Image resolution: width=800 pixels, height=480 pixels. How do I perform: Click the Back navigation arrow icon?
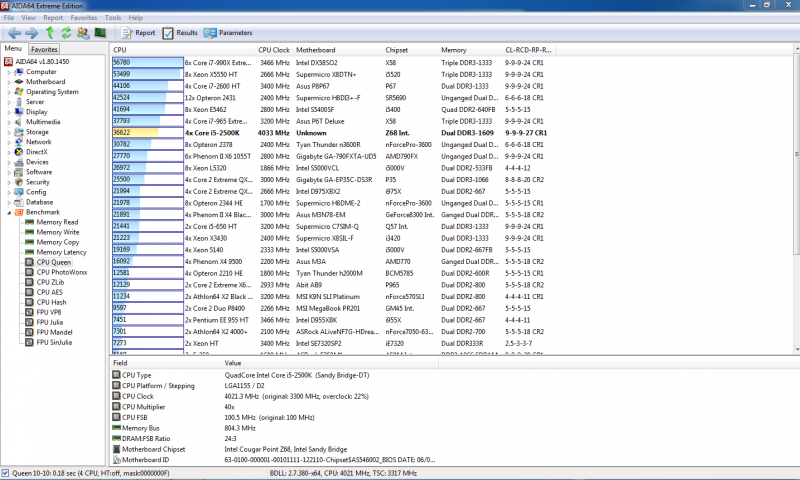pyautogui.click(x=13, y=33)
